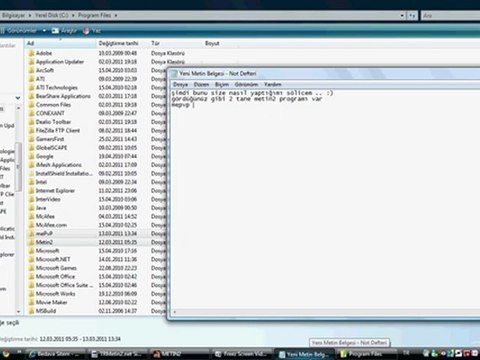480x360 pixels.
Task: Select the Application Updater folder icon
Action: (31, 62)
